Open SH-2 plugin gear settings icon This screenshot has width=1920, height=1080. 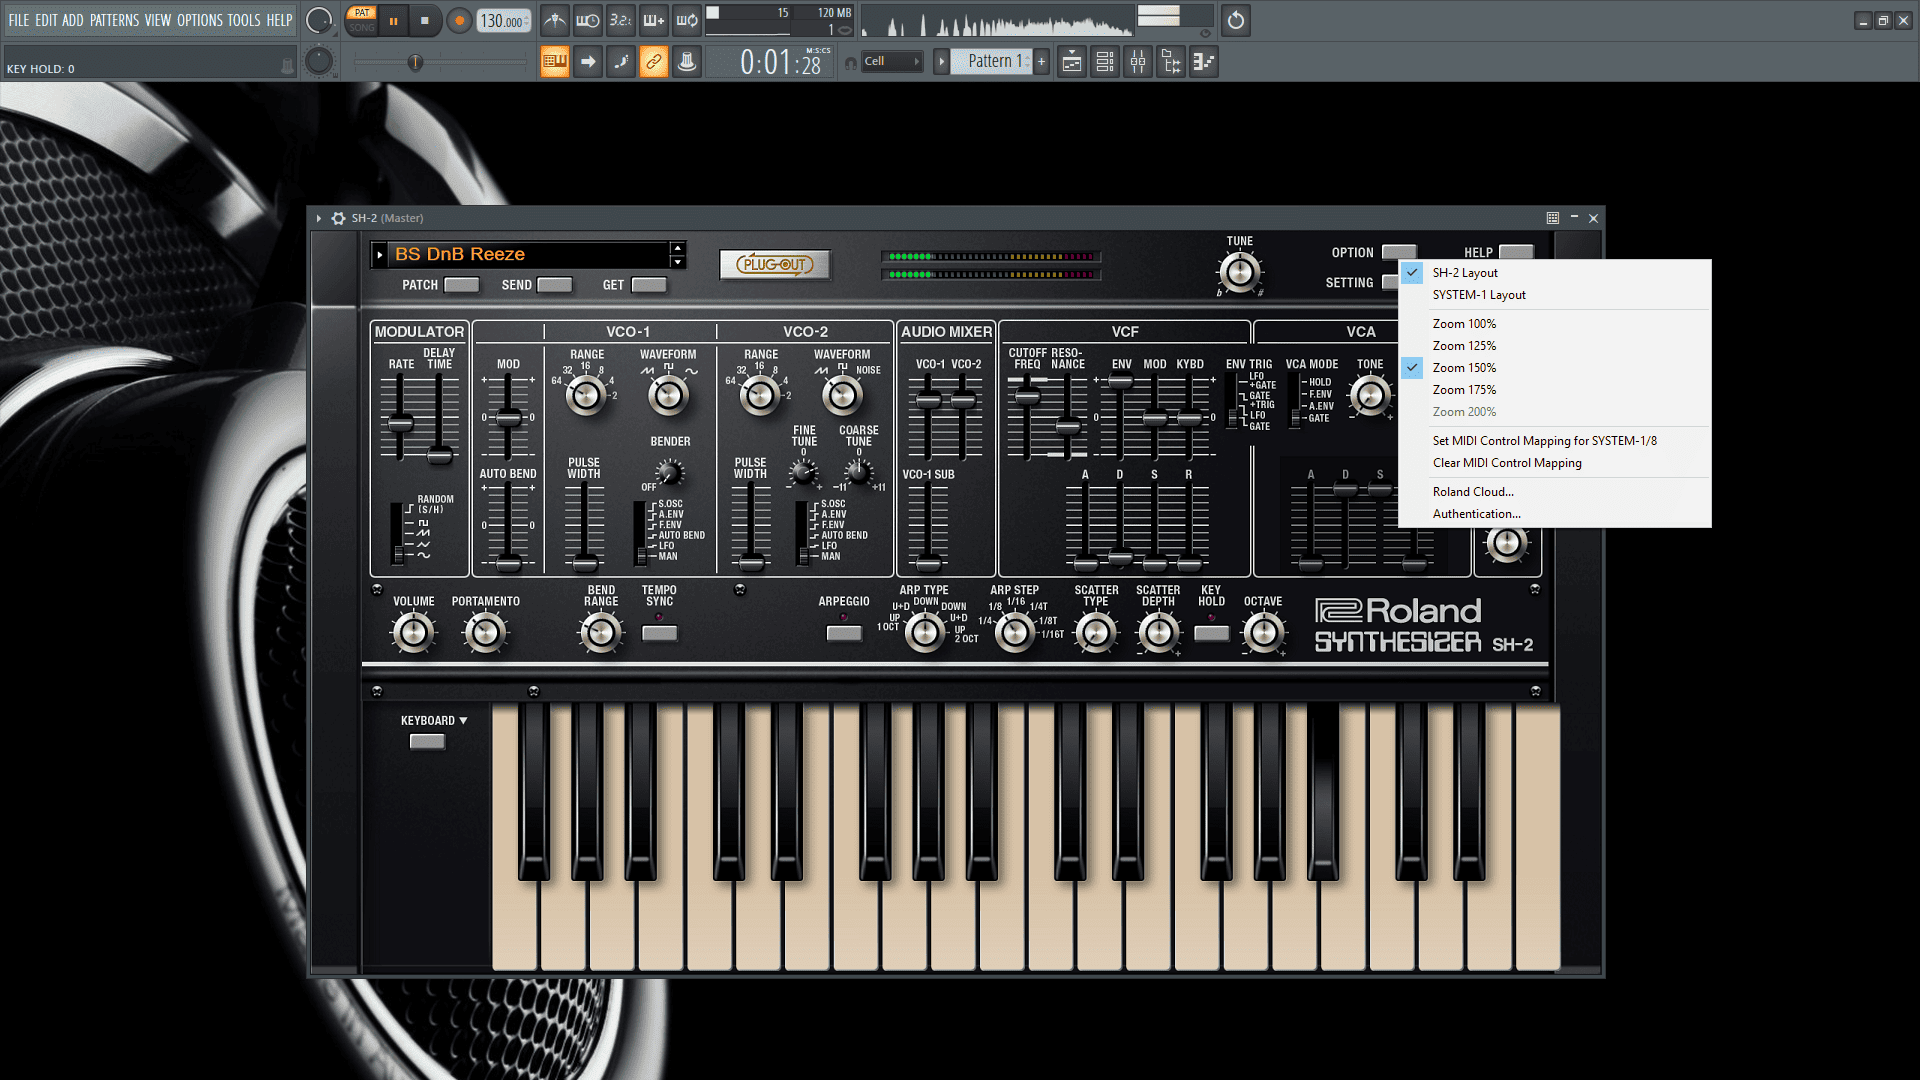pos(338,218)
